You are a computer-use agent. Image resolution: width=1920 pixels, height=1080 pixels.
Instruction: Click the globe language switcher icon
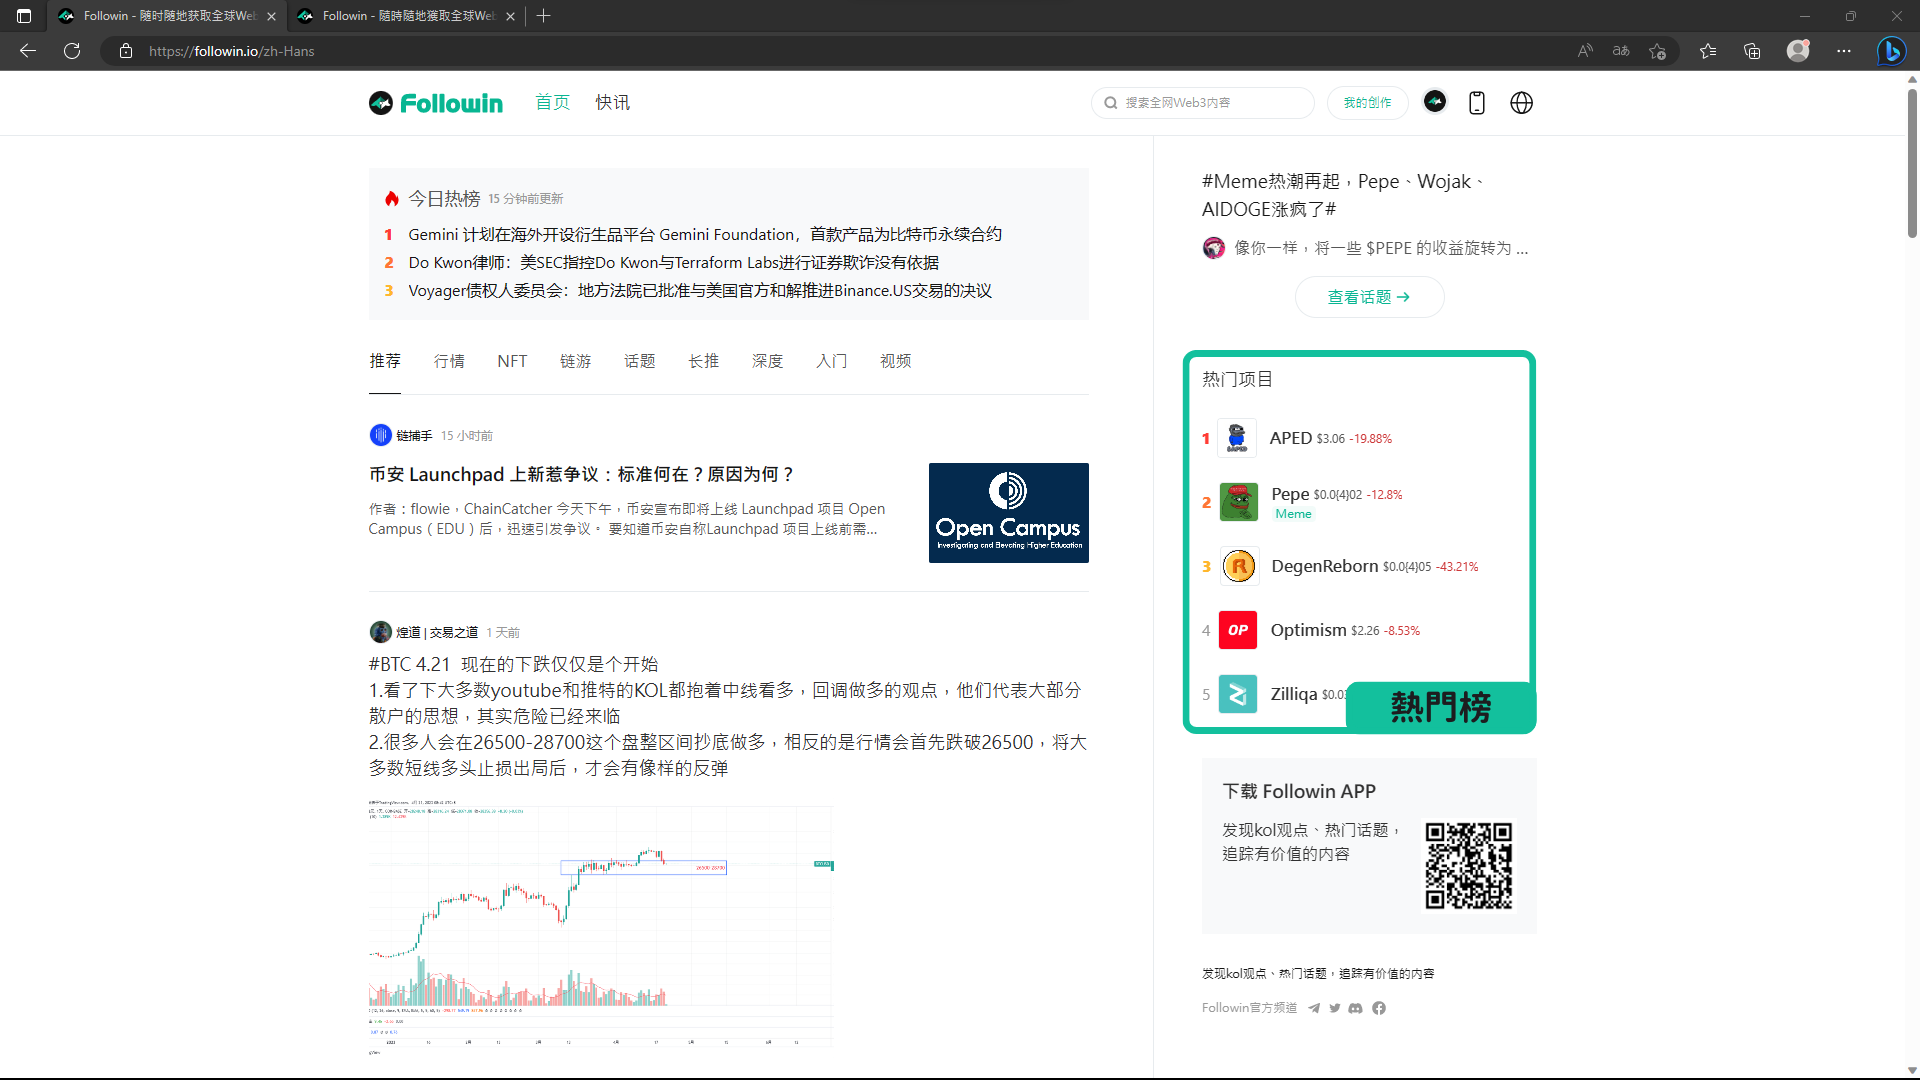1521,103
